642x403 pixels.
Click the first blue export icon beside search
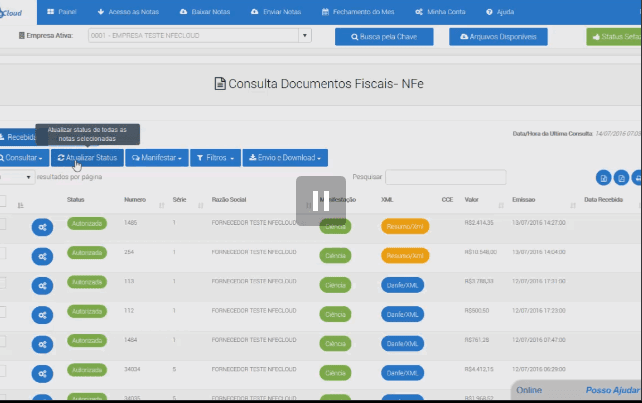click(x=603, y=178)
